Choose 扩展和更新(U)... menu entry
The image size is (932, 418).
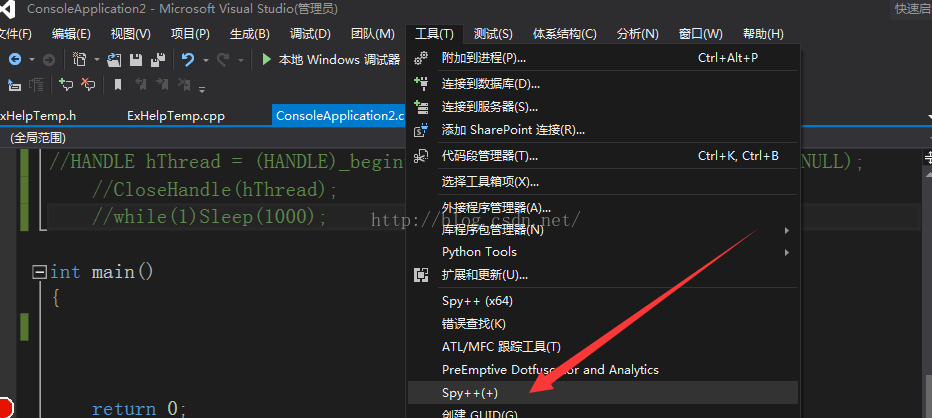(603, 275)
